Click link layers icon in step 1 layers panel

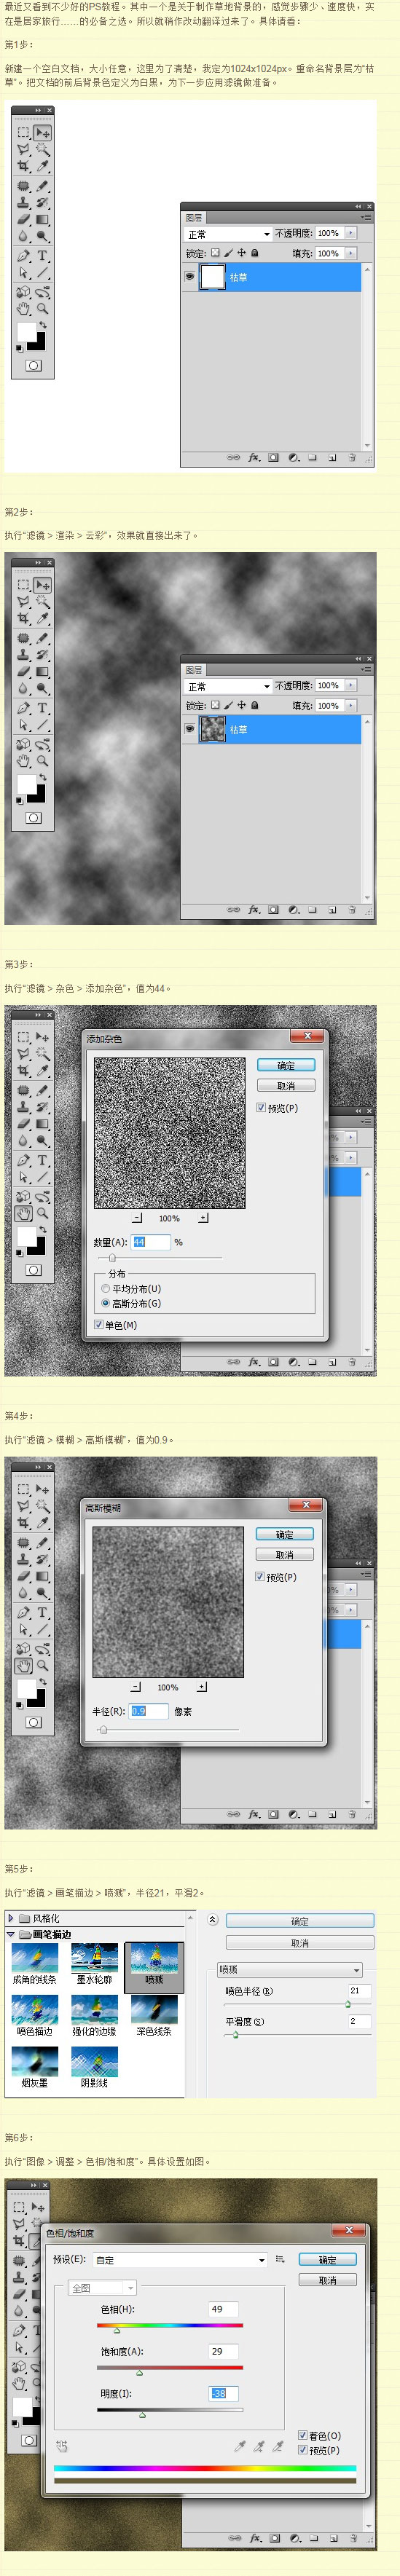coord(233,458)
